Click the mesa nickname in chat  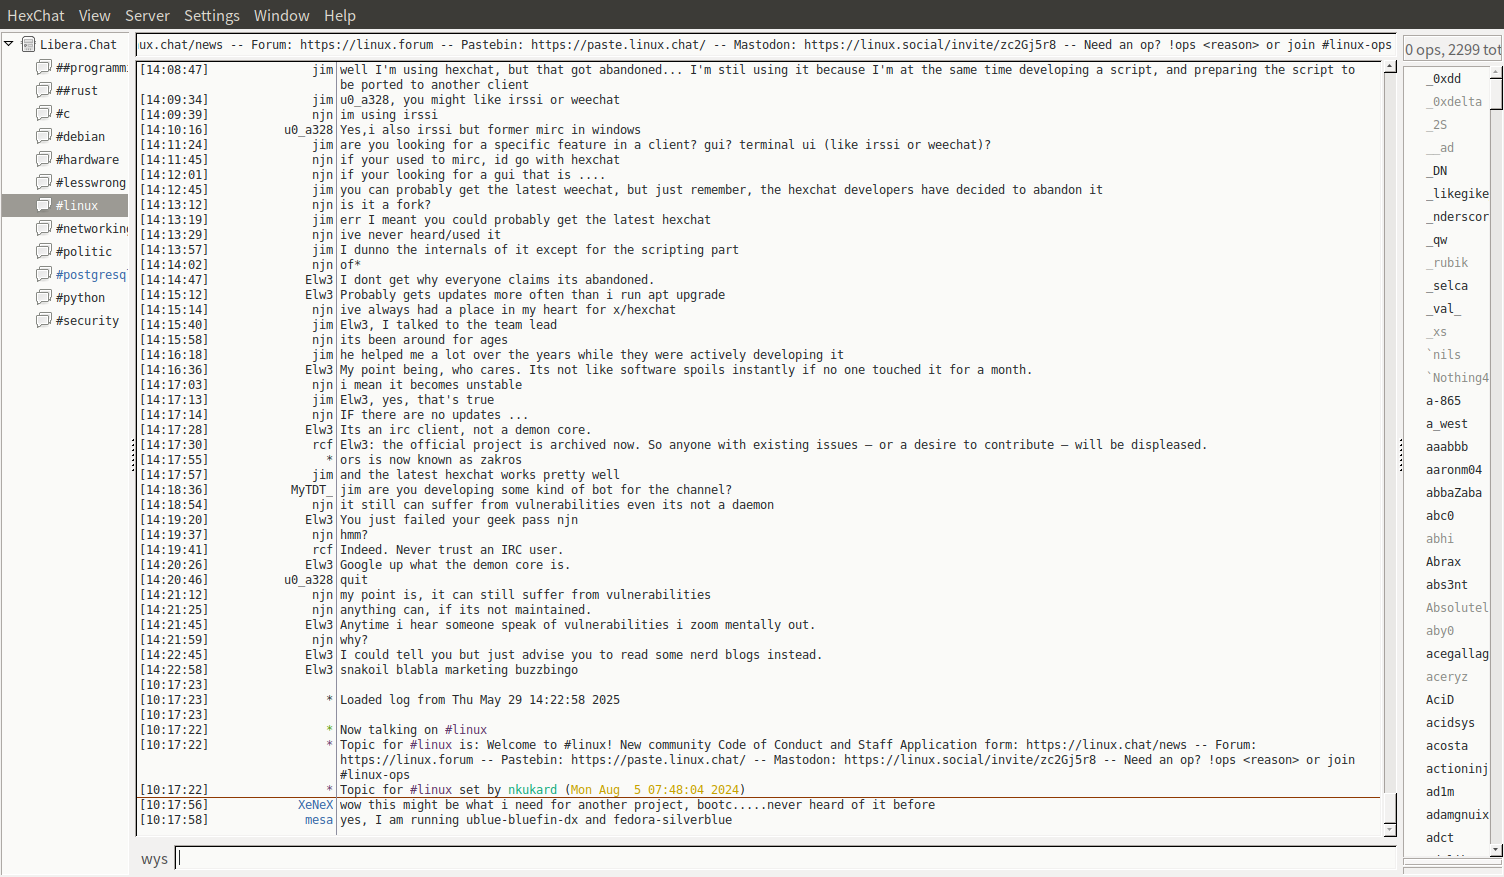point(319,820)
